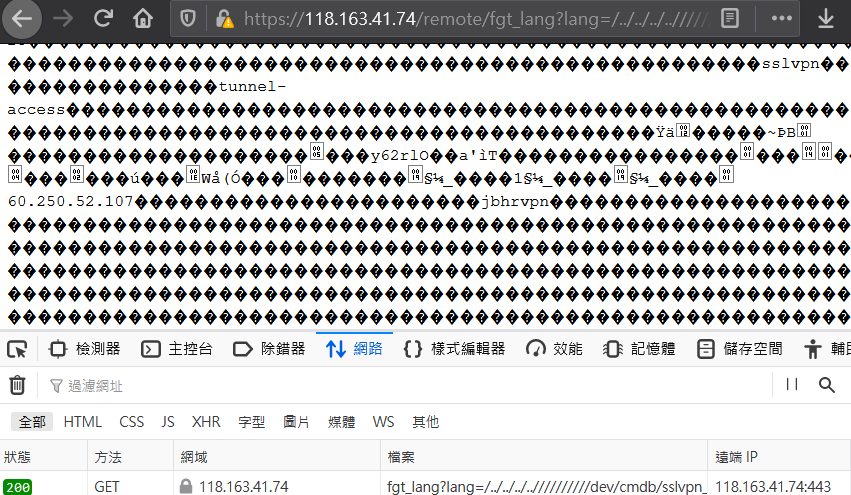Open the downloads arrow icon

coord(826,19)
